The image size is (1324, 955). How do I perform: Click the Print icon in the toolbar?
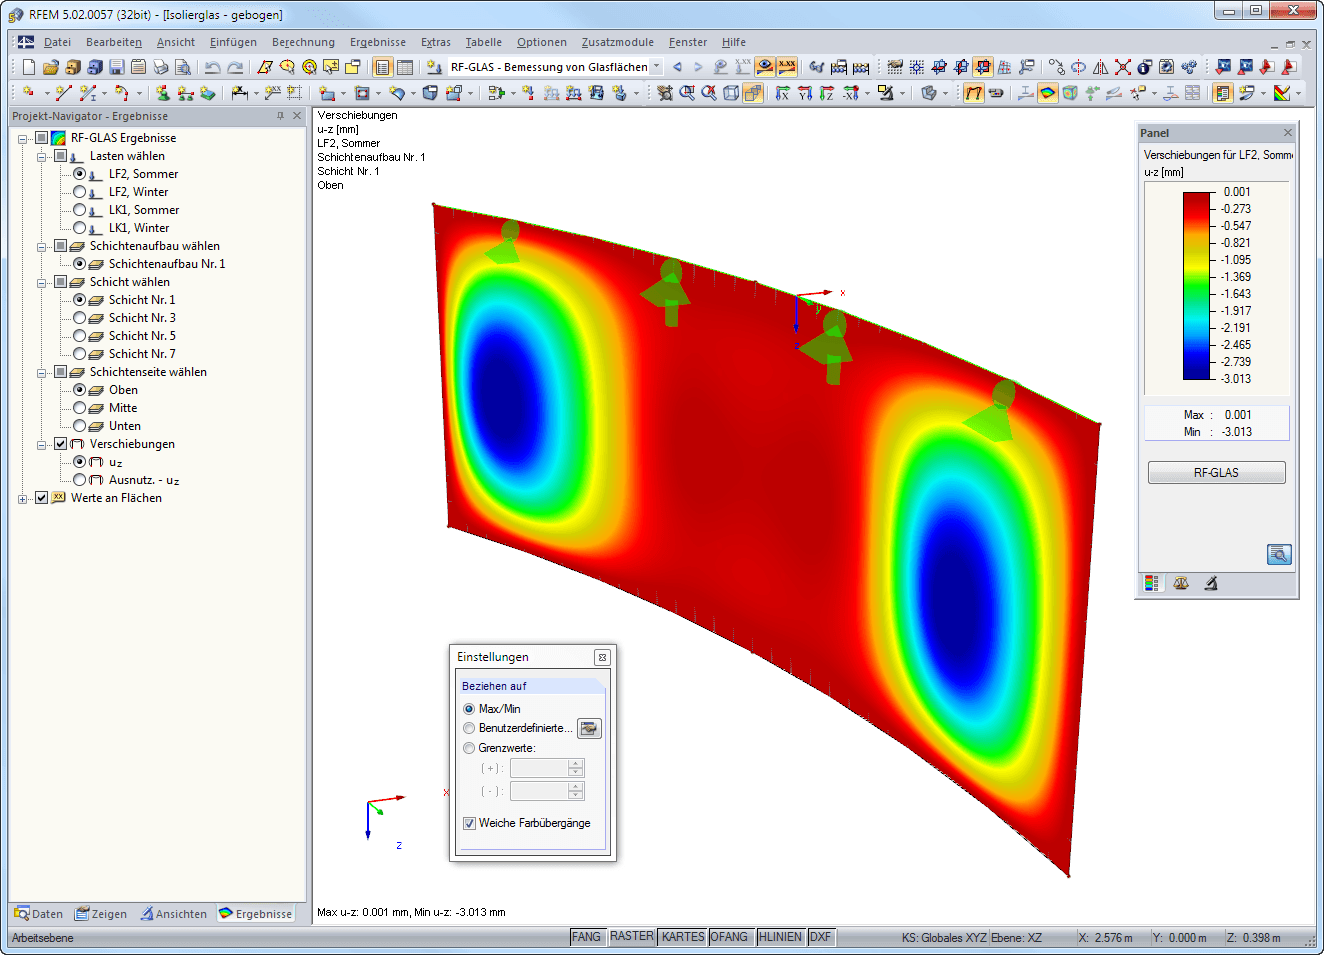(160, 66)
